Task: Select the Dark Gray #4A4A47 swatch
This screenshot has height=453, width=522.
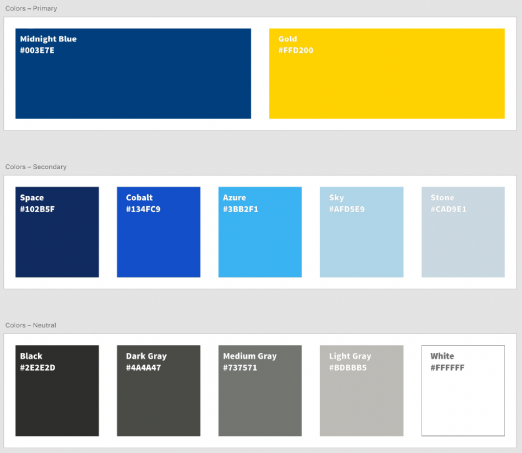Action: [159, 391]
